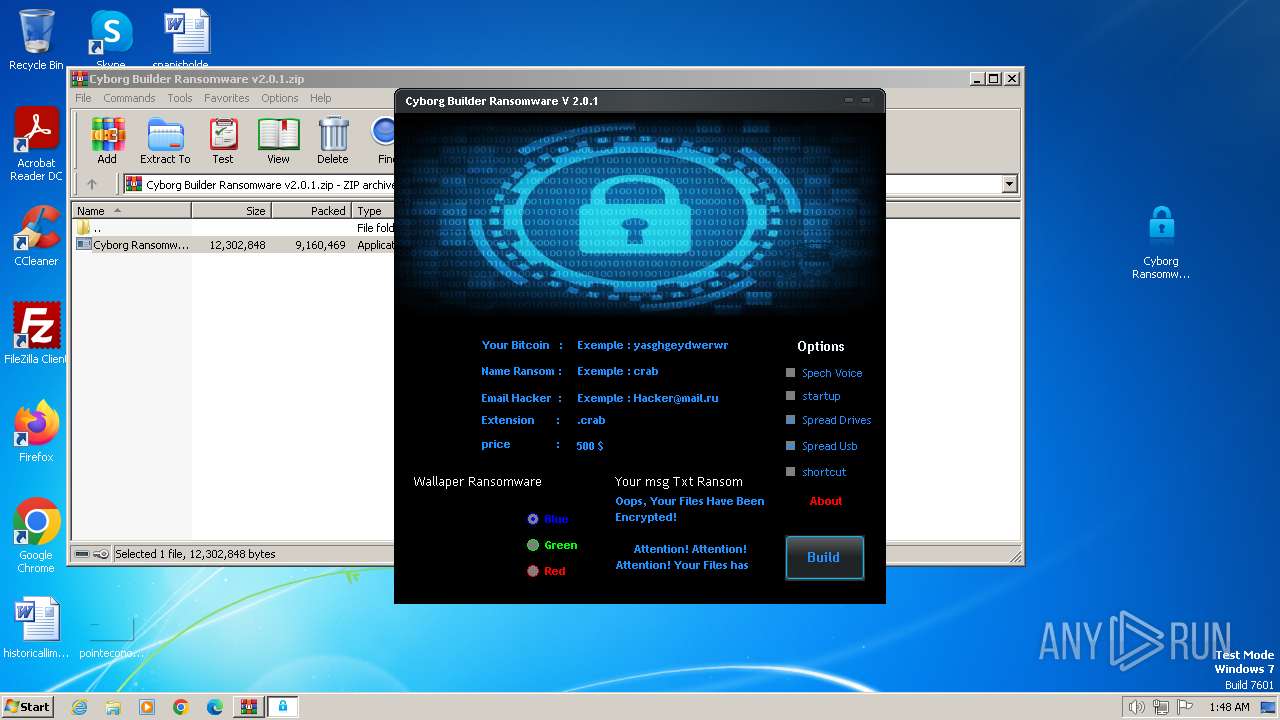Switch to WinRAR taskbar button
This screenshot has width=1280, height=720.
tap(248, 707)
